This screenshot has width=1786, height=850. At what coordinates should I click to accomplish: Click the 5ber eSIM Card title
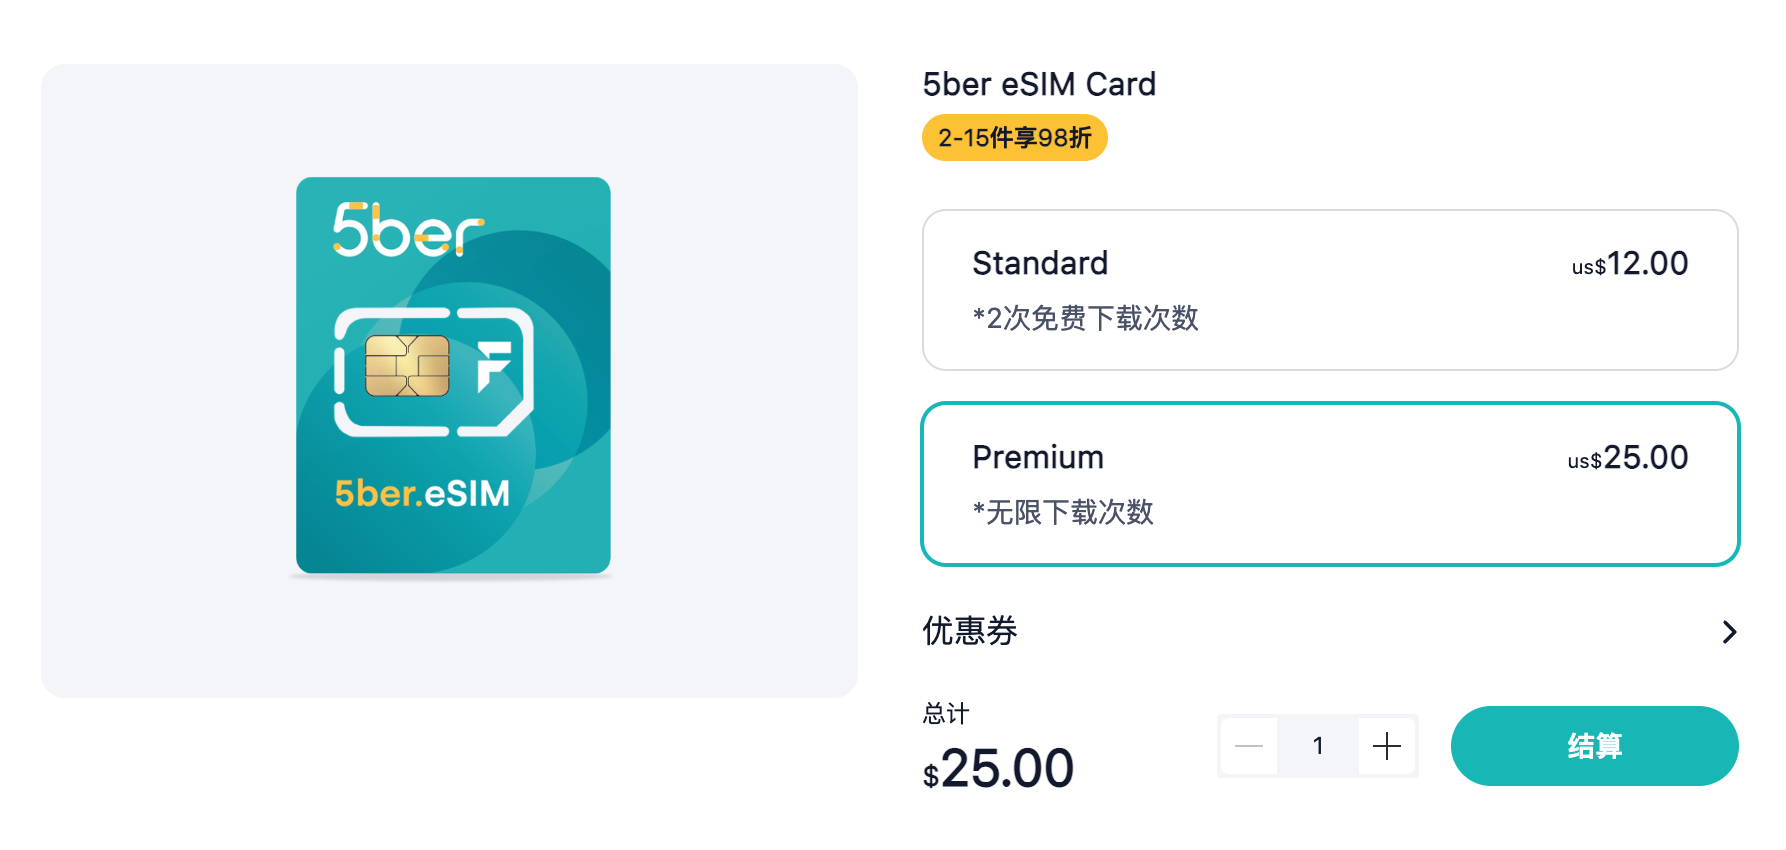click(1039, 84)
